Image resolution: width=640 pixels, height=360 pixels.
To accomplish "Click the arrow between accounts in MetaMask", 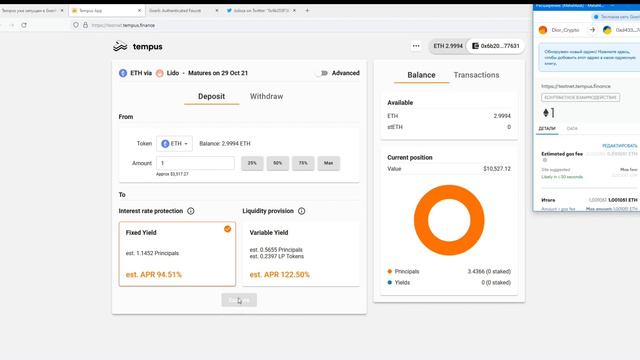I will tap(592, 30).
